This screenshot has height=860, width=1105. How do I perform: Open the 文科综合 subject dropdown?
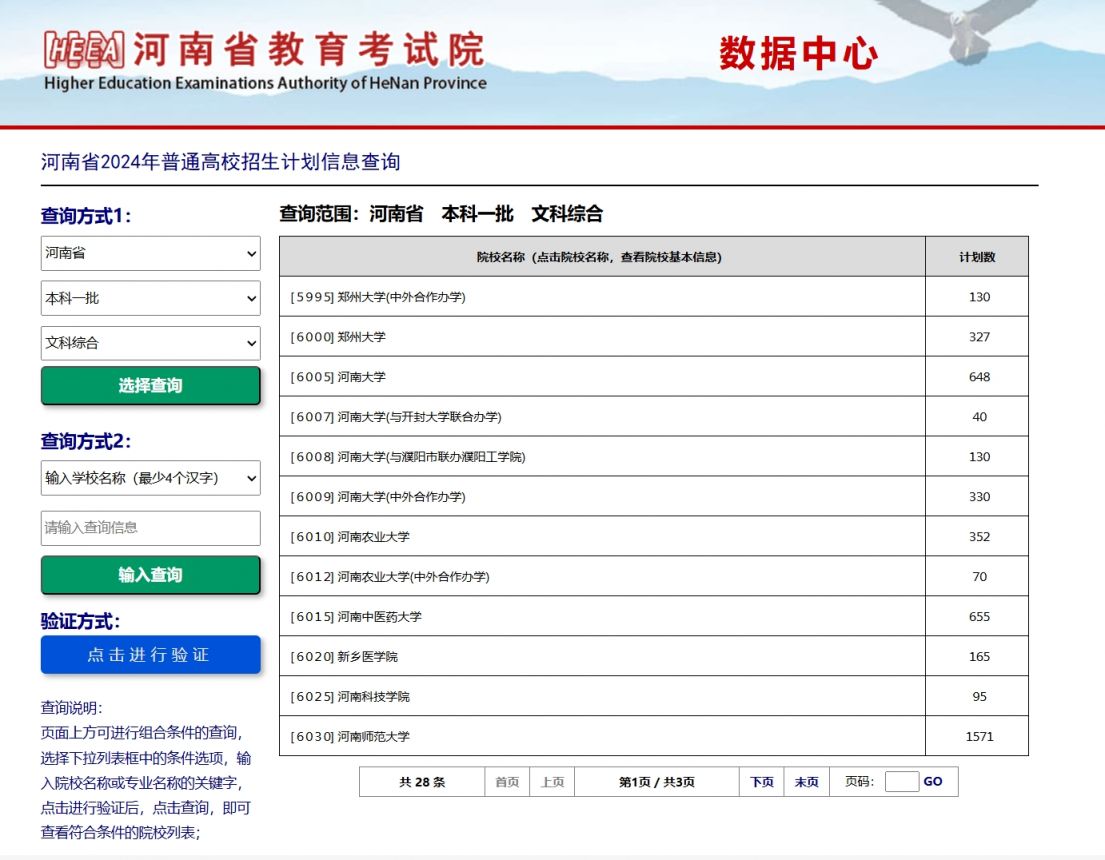[151, 343]
